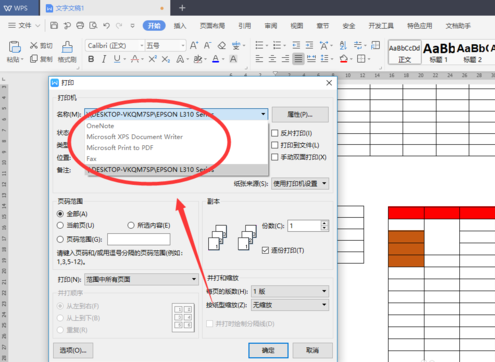Check the 打印到文件 option

tap(275, 145)
